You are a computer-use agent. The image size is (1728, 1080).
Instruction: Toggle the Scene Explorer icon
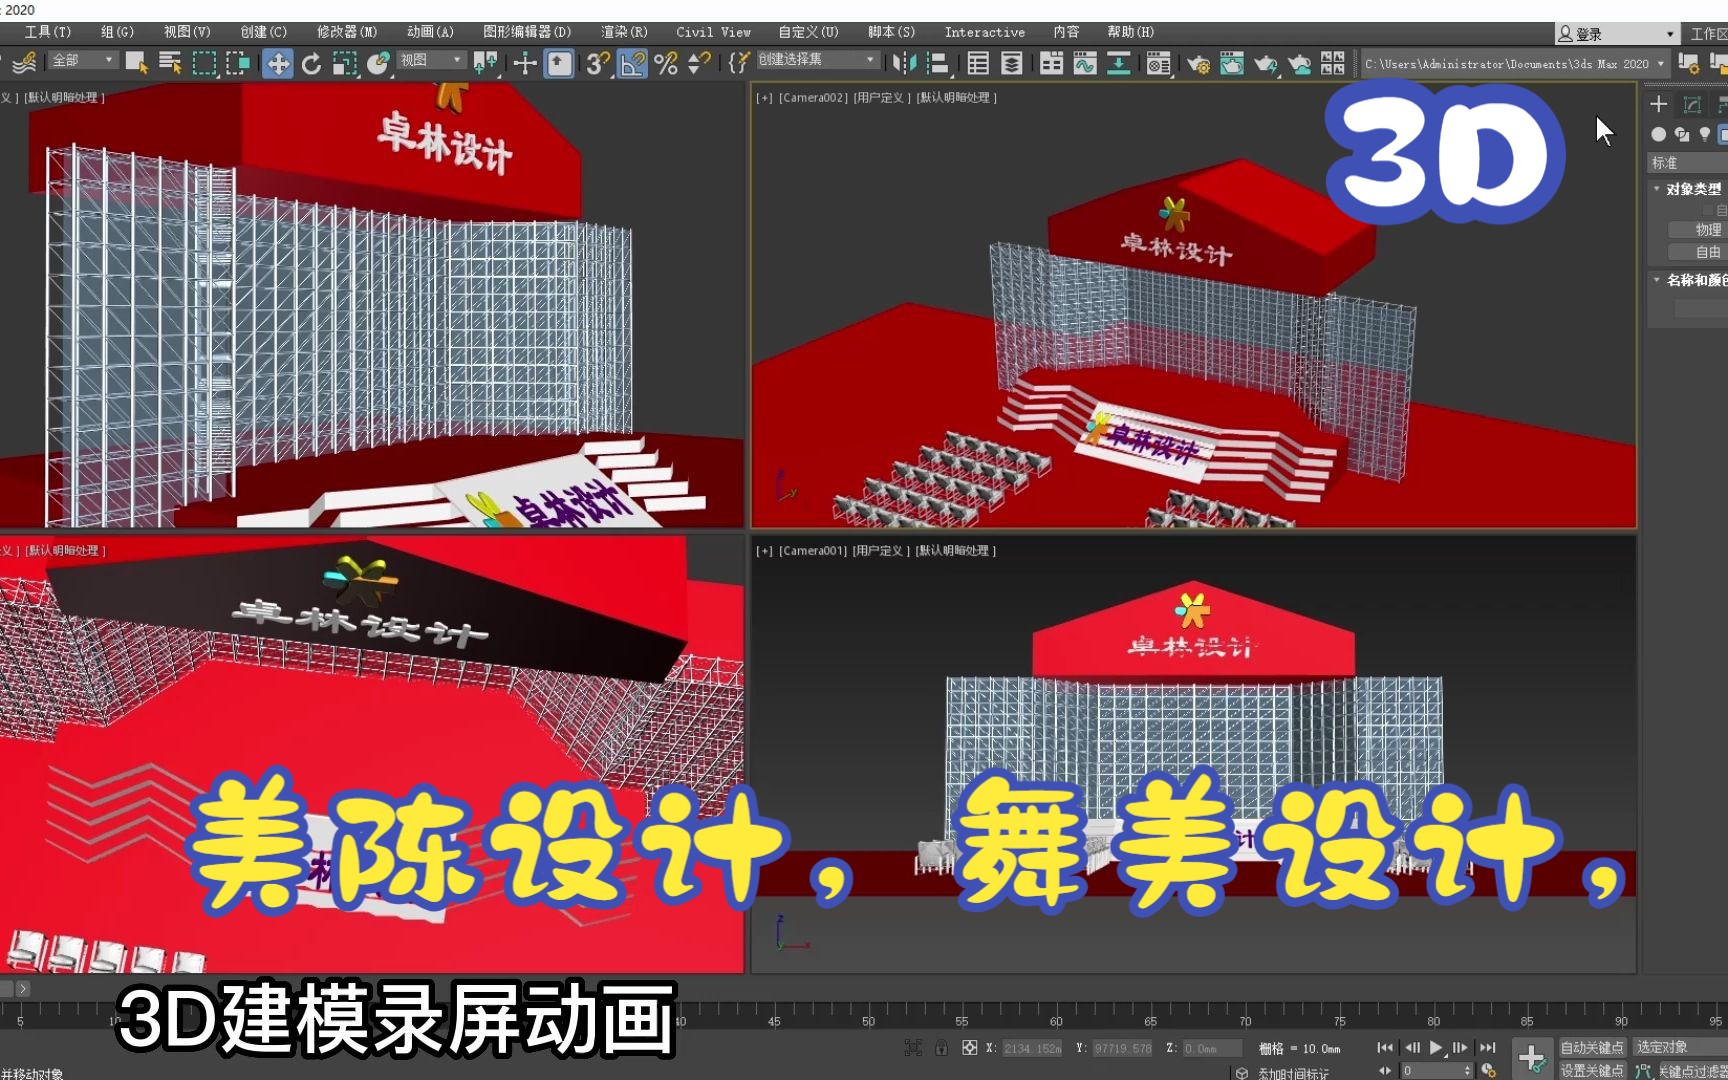pos(978,63)
